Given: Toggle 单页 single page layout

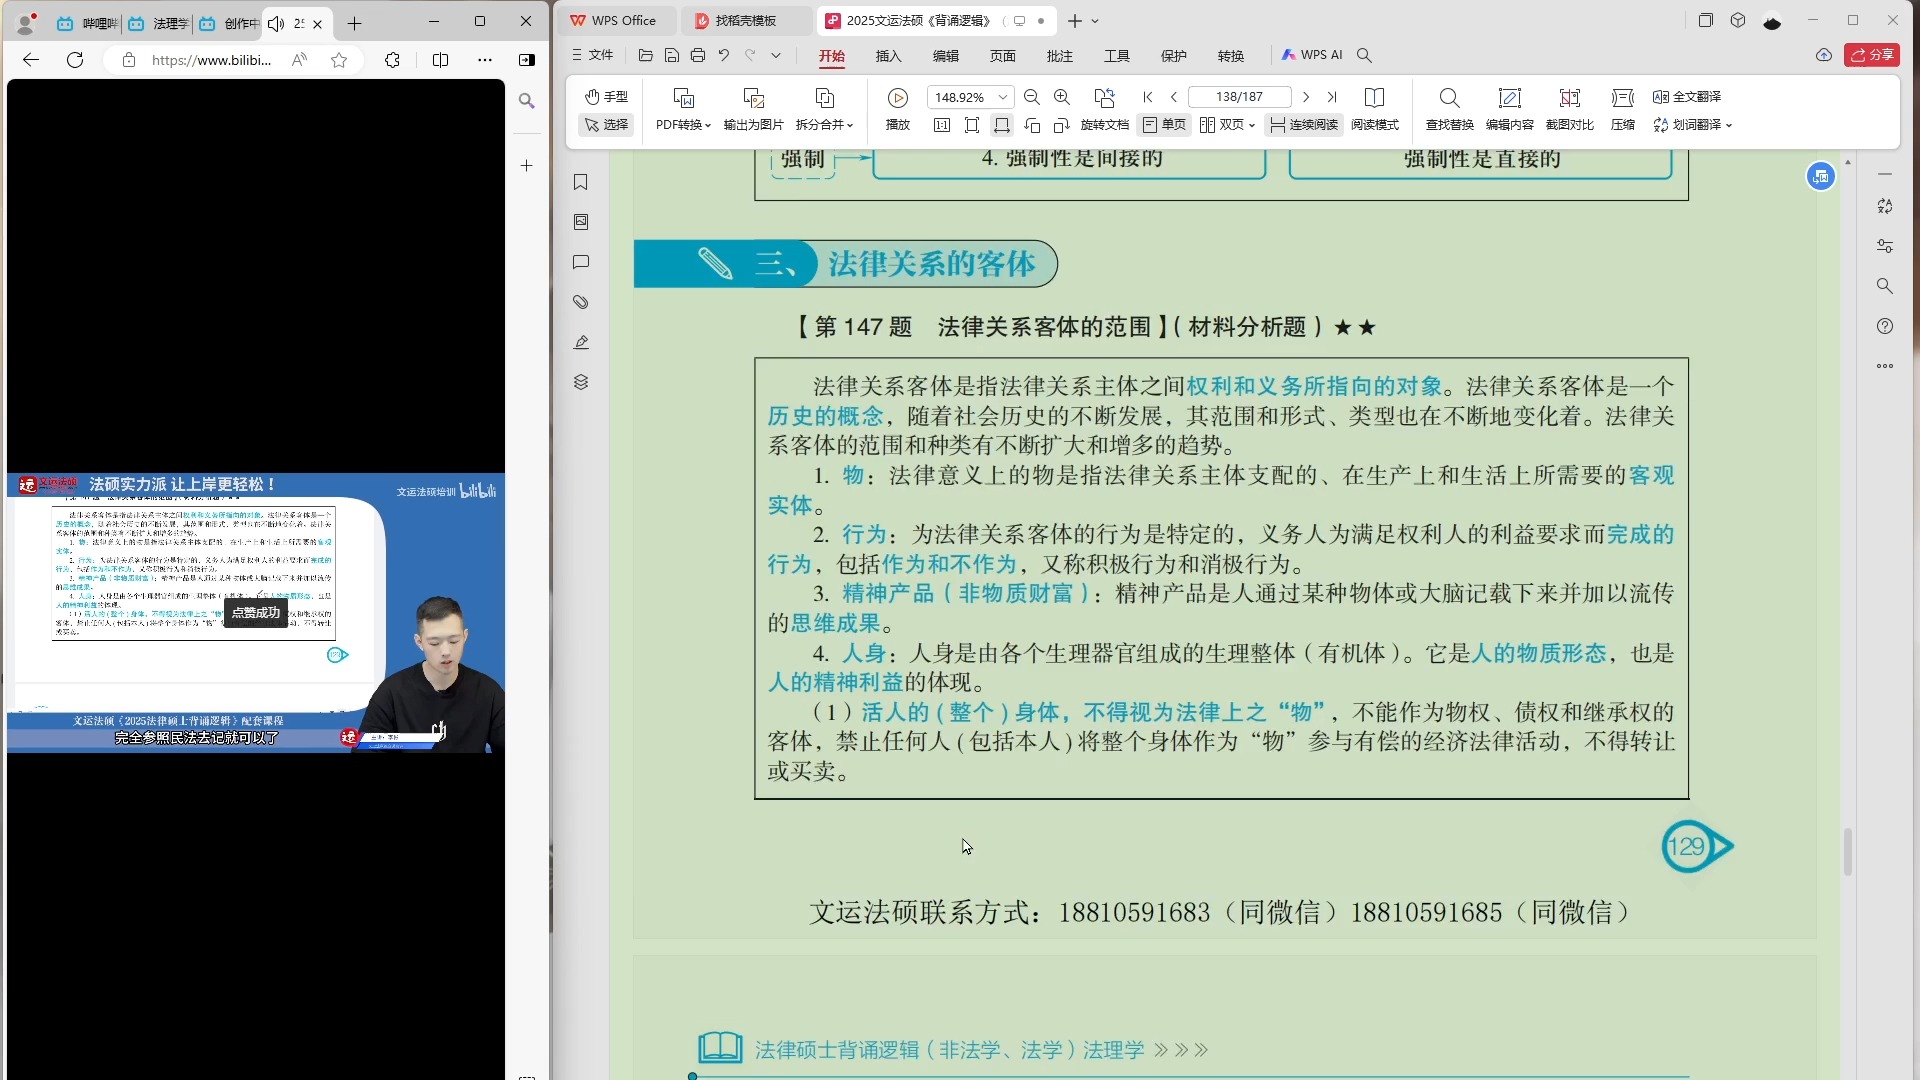Looking at the screenshot, I should tap(1164, 125).
